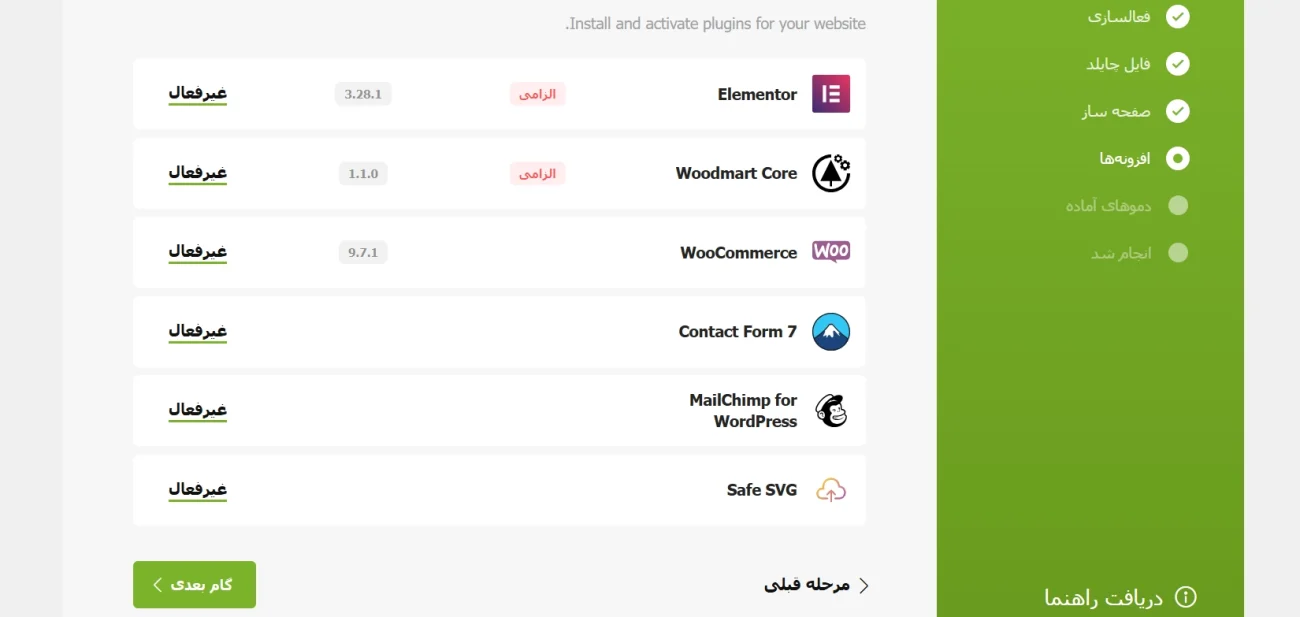Click the MailChimp monkey logo icon
This screenshot has width=1300, height=617.
[x=830, y=410]
